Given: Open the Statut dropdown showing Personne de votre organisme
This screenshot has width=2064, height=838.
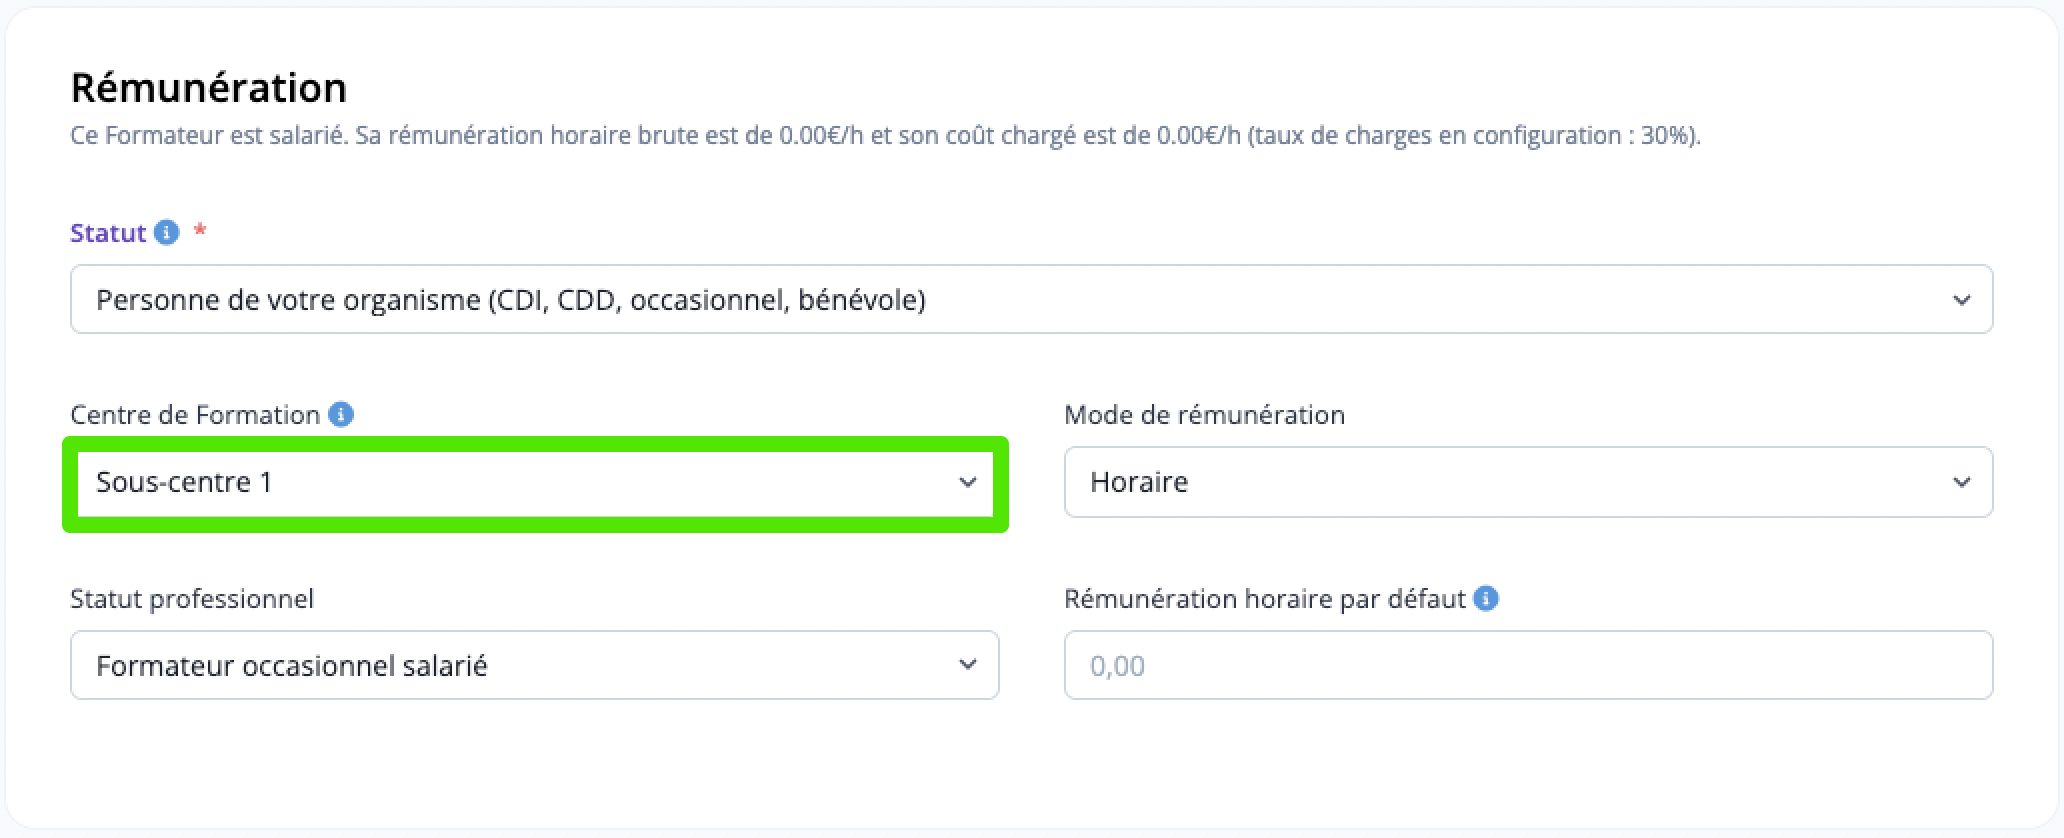Looking at the screenshot, I should [1031, 299].
